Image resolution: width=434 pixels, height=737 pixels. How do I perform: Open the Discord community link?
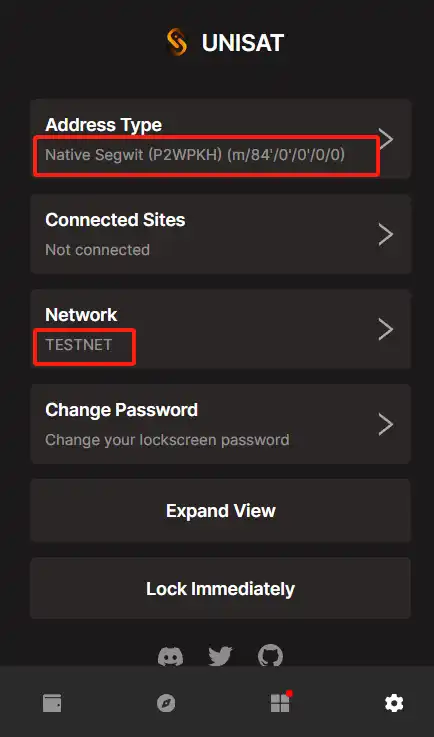click(x=170, y=656)
